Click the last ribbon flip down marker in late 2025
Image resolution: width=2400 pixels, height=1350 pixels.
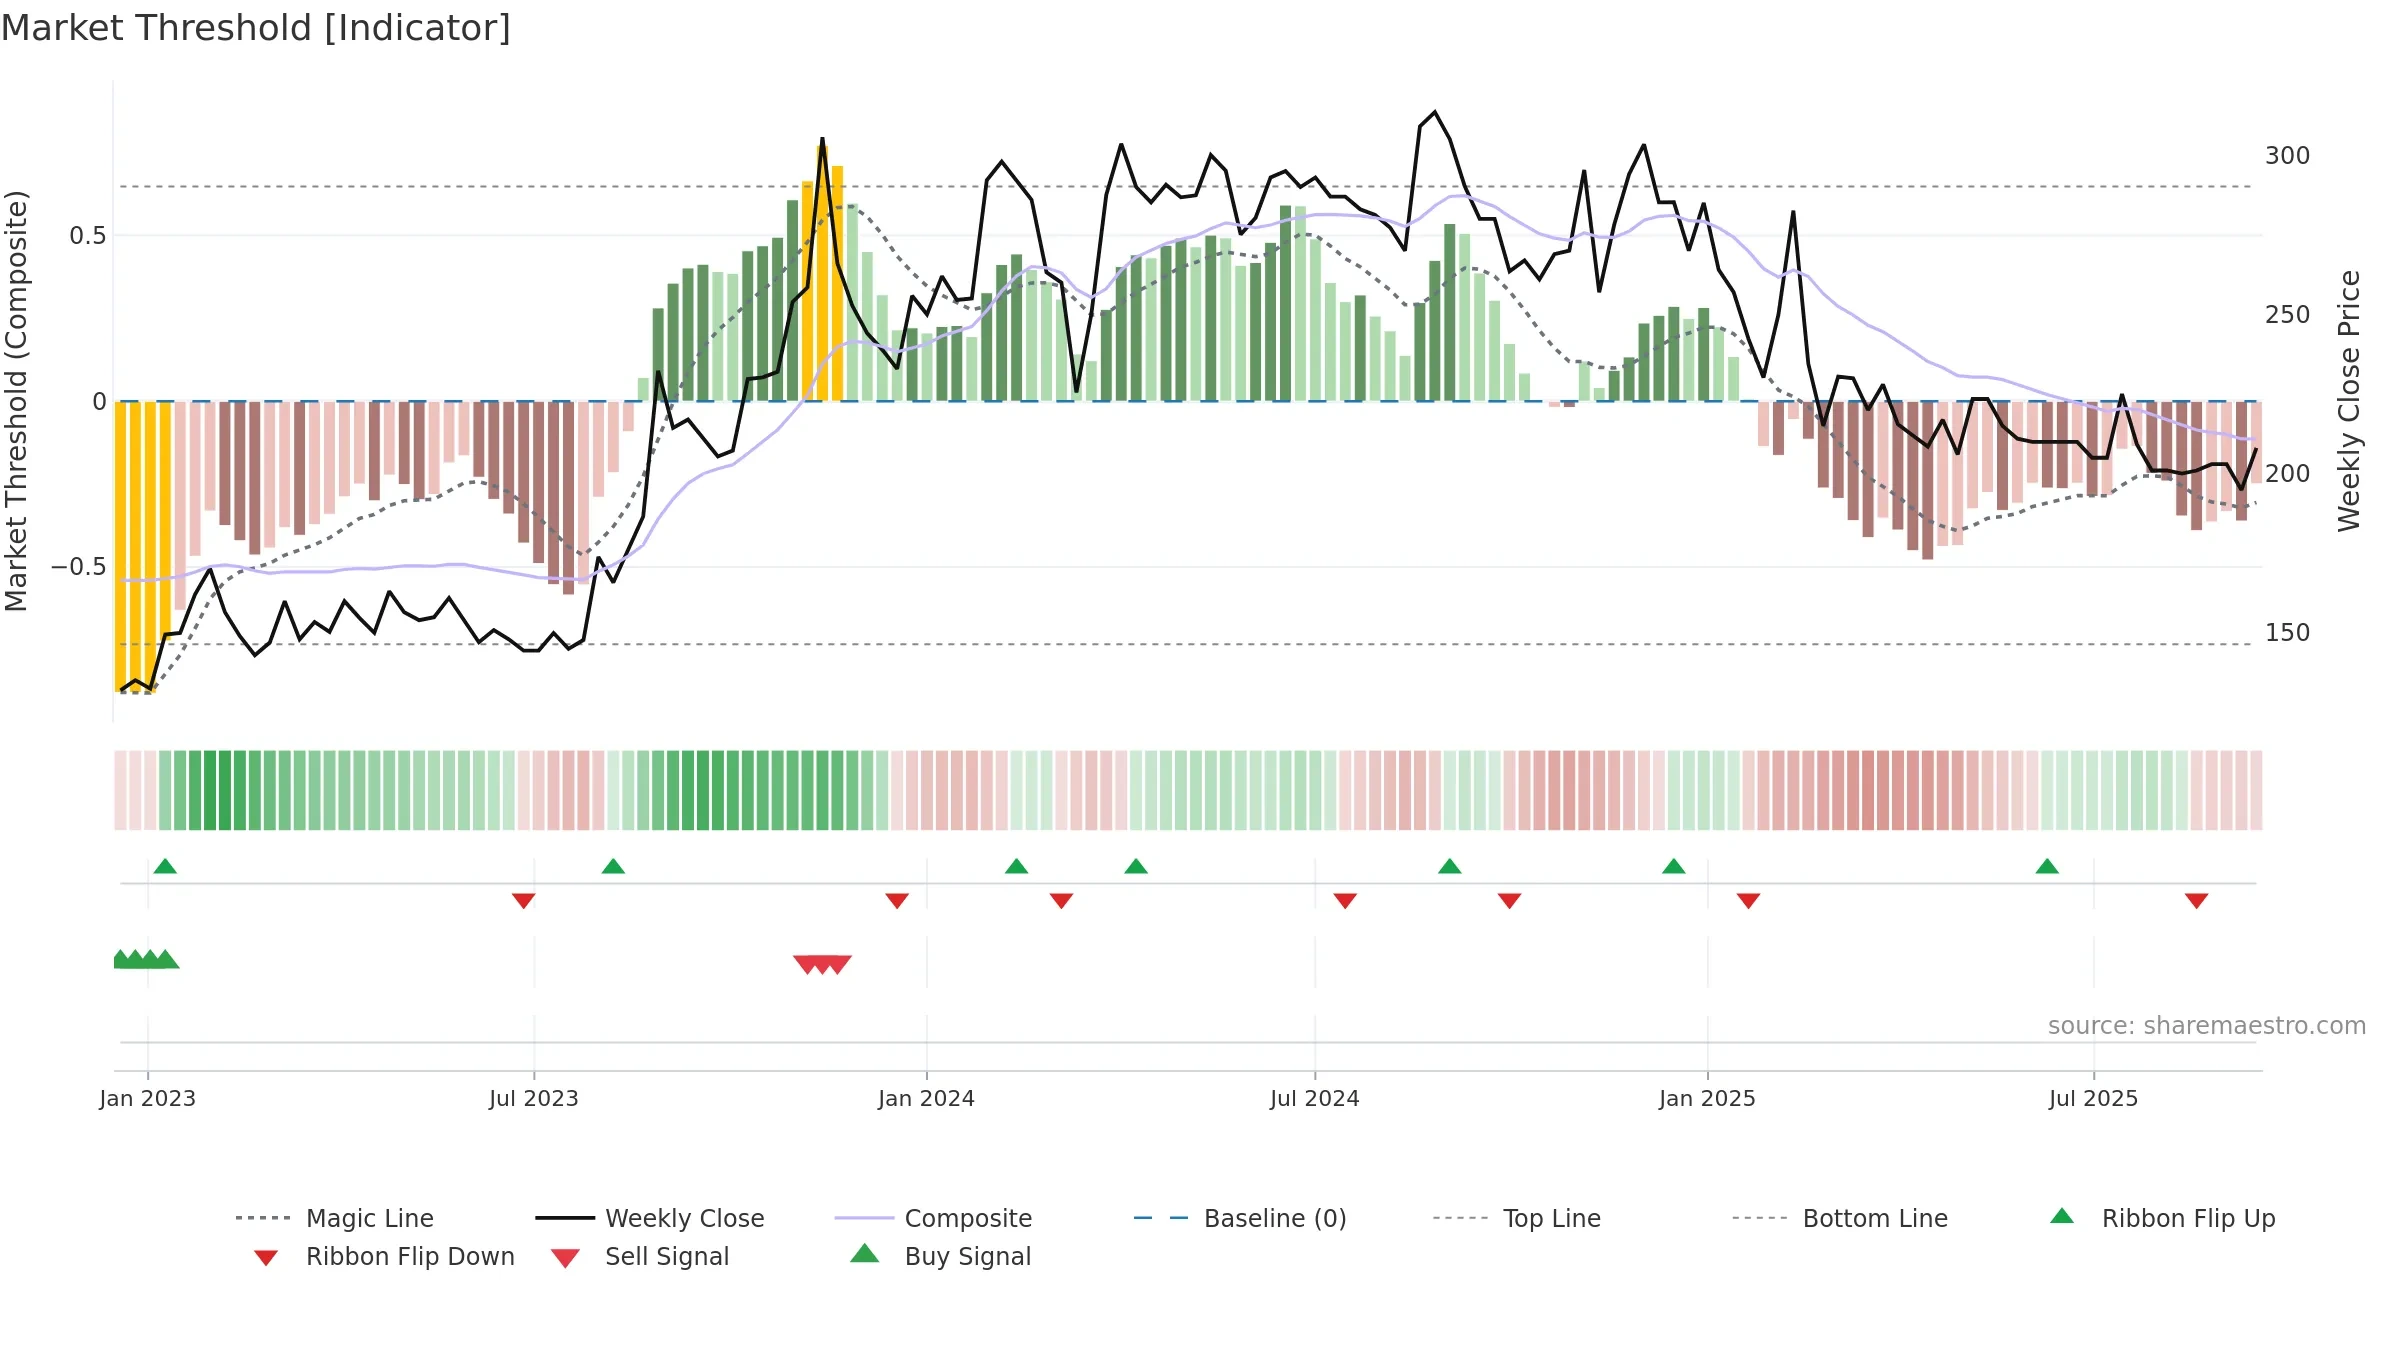point(2196,901)
